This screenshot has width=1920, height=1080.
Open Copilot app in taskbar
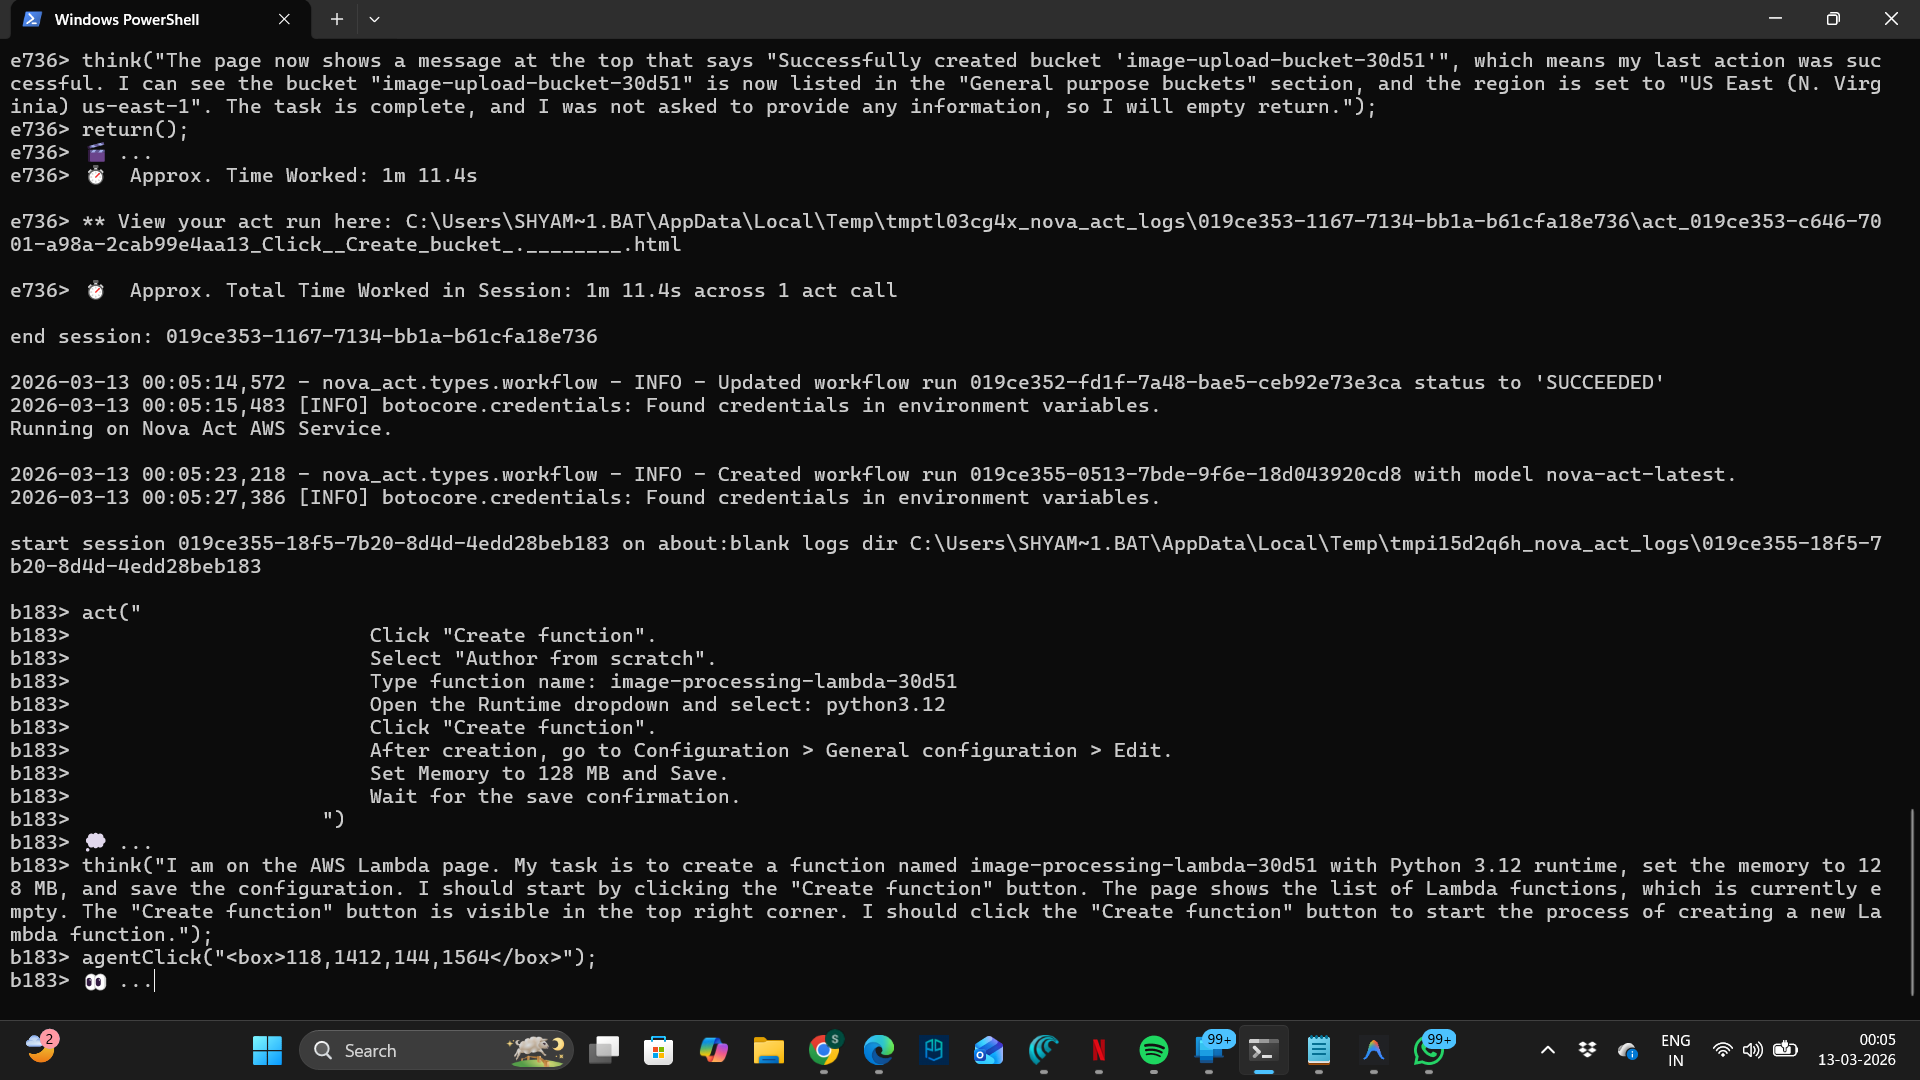point(713,1050)
